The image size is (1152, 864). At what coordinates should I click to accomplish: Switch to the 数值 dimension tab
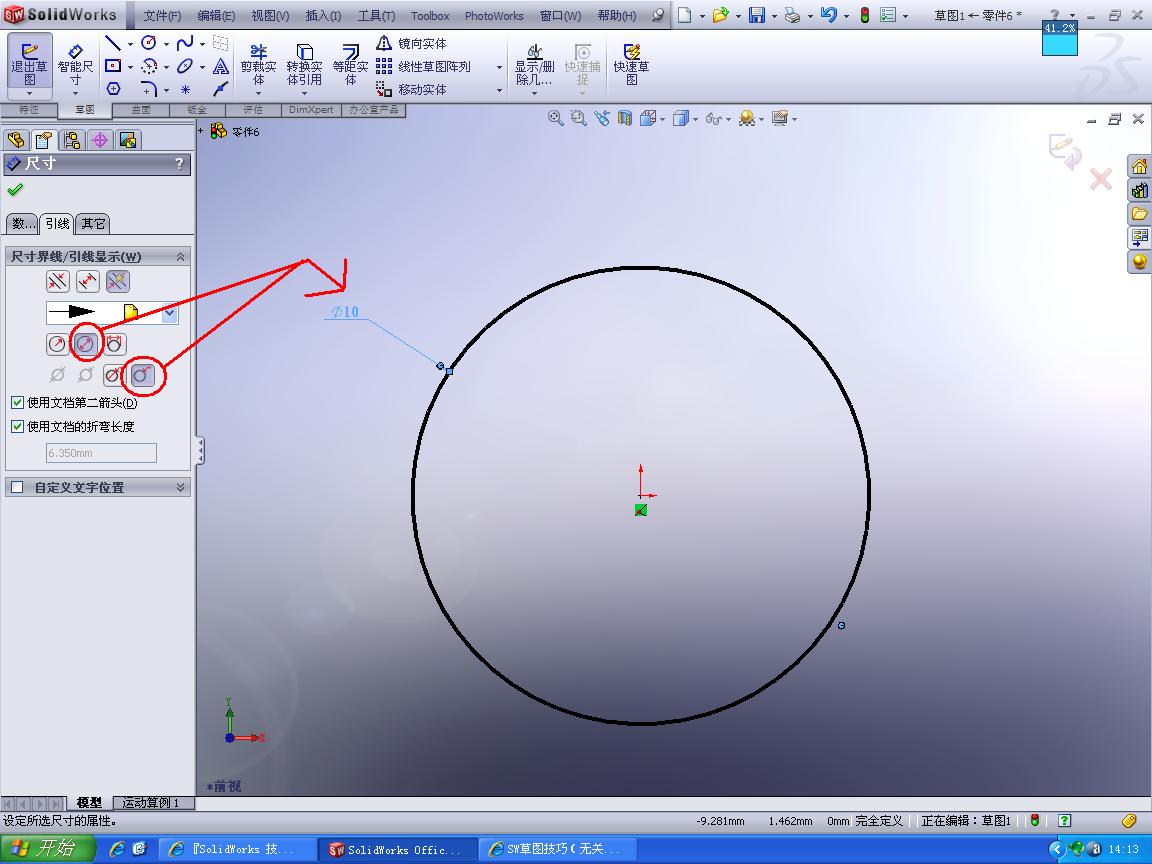pos(22,223)
